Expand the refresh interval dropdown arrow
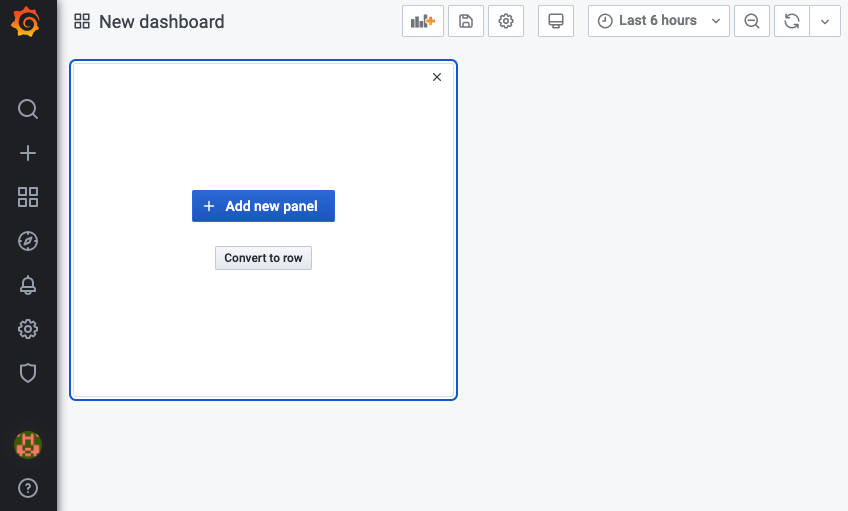The width and height of the screenshot is (848, 511). 825,21
